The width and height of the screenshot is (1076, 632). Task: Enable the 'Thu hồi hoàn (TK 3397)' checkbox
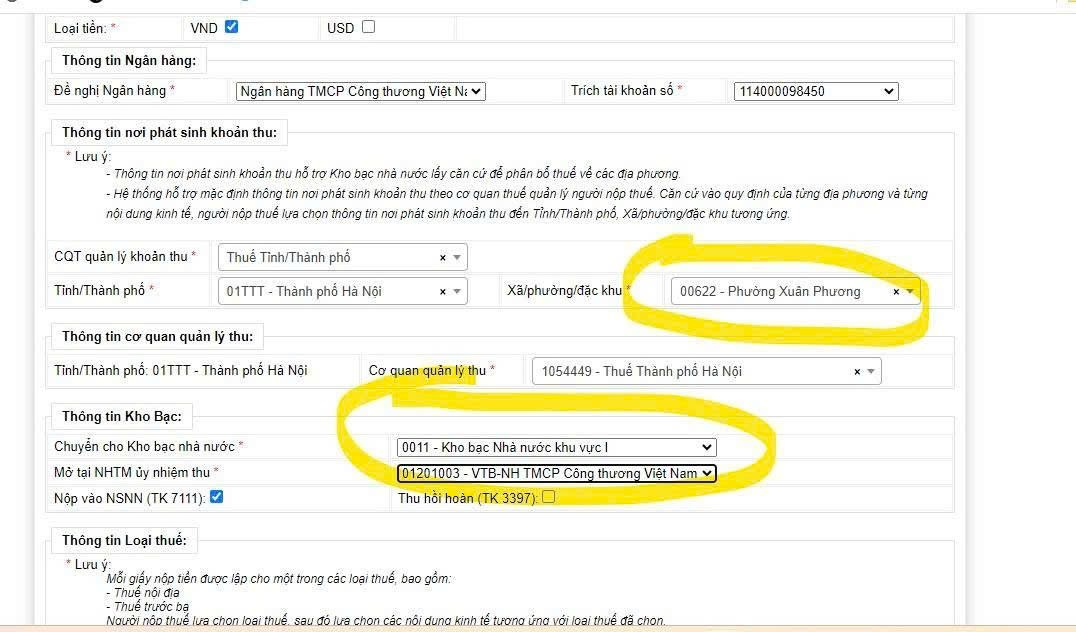[548, 497]
